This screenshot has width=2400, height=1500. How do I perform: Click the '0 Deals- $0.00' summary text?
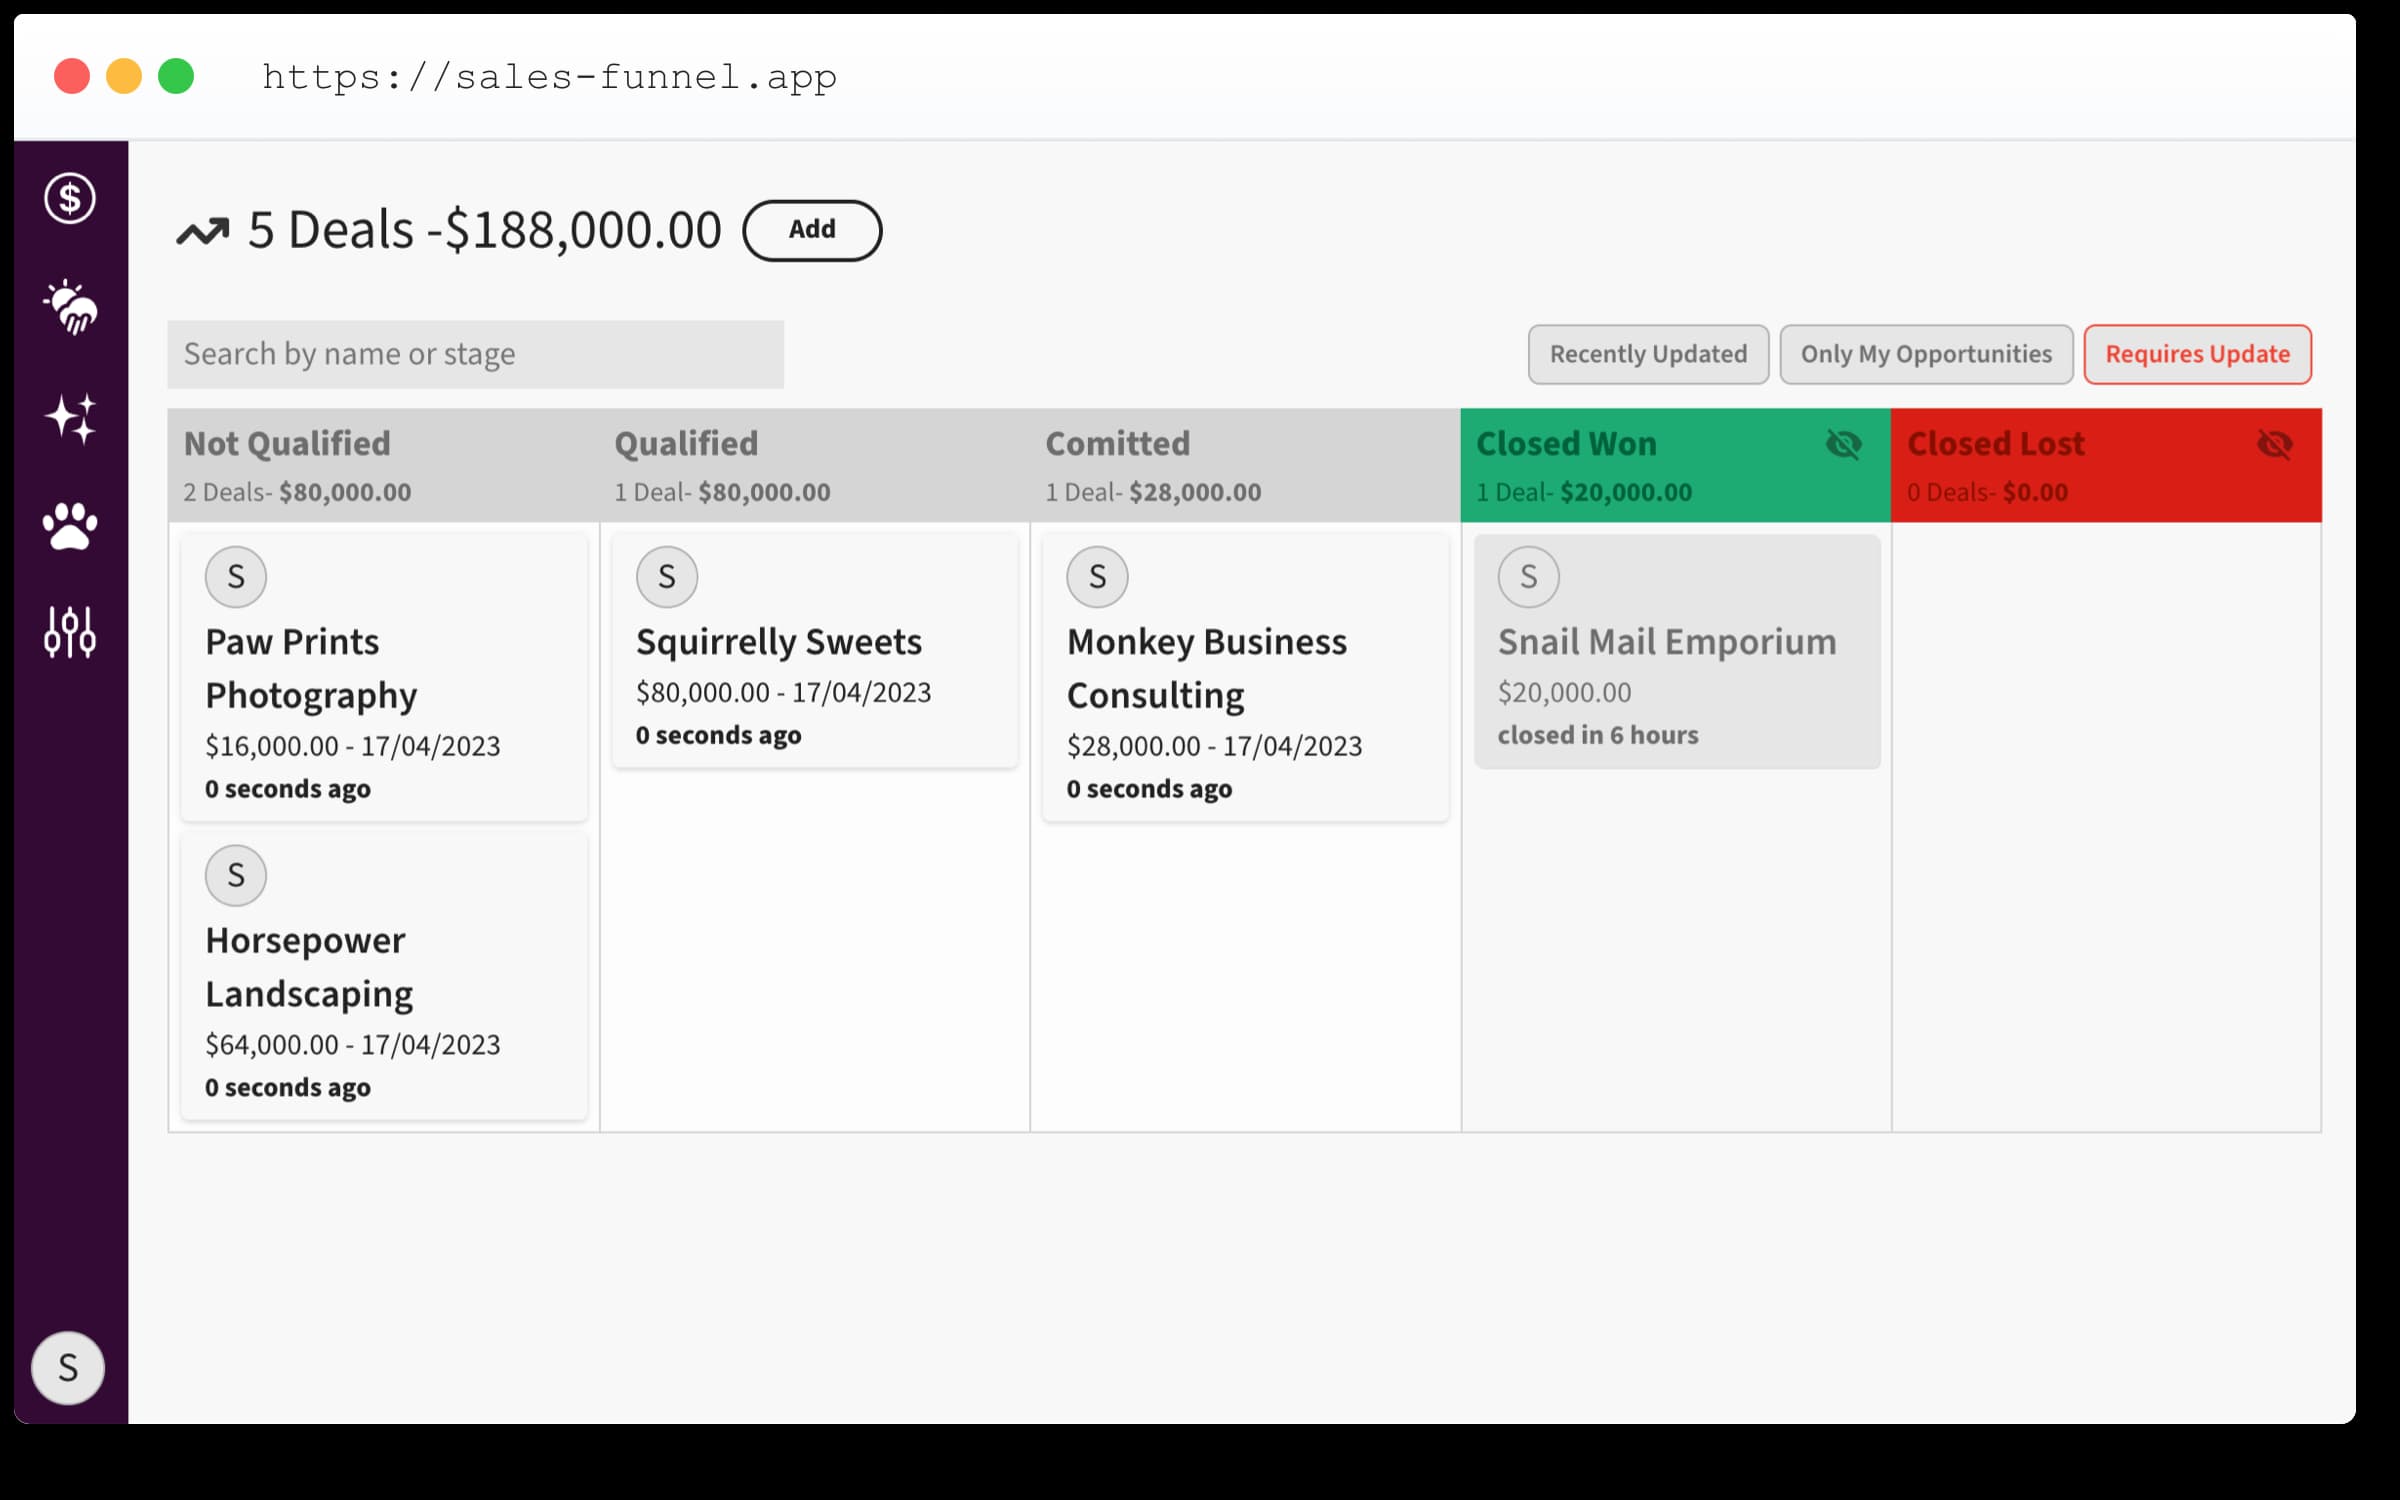click(1987, 492)
